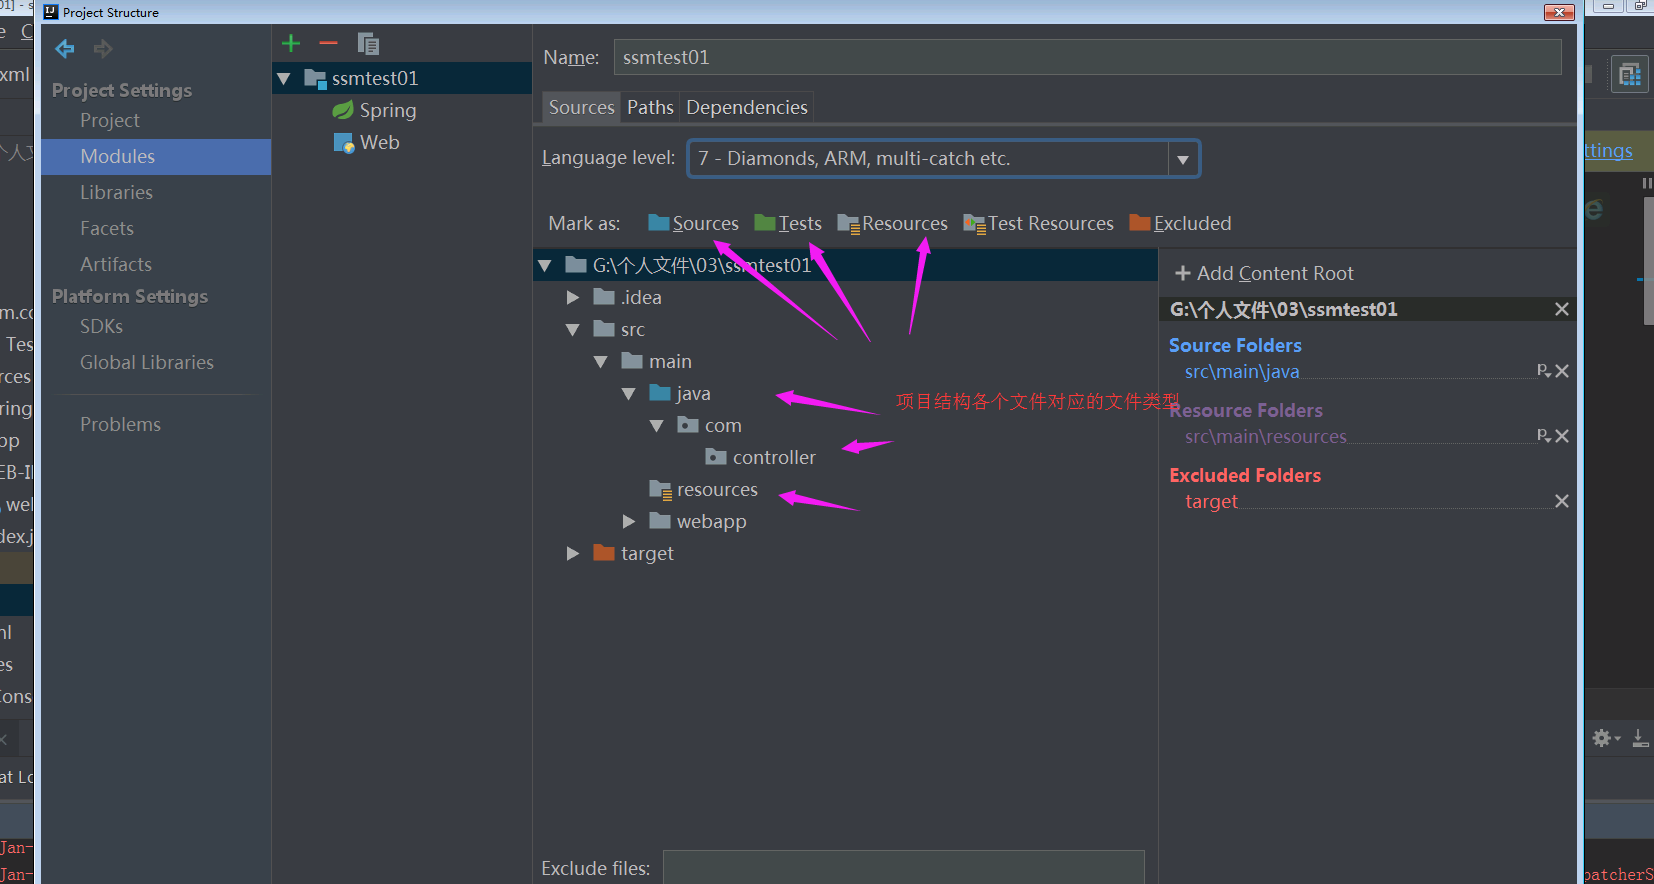Open Libraries settings
Viewport: 1654px width, 884px height.
point(117,192)
